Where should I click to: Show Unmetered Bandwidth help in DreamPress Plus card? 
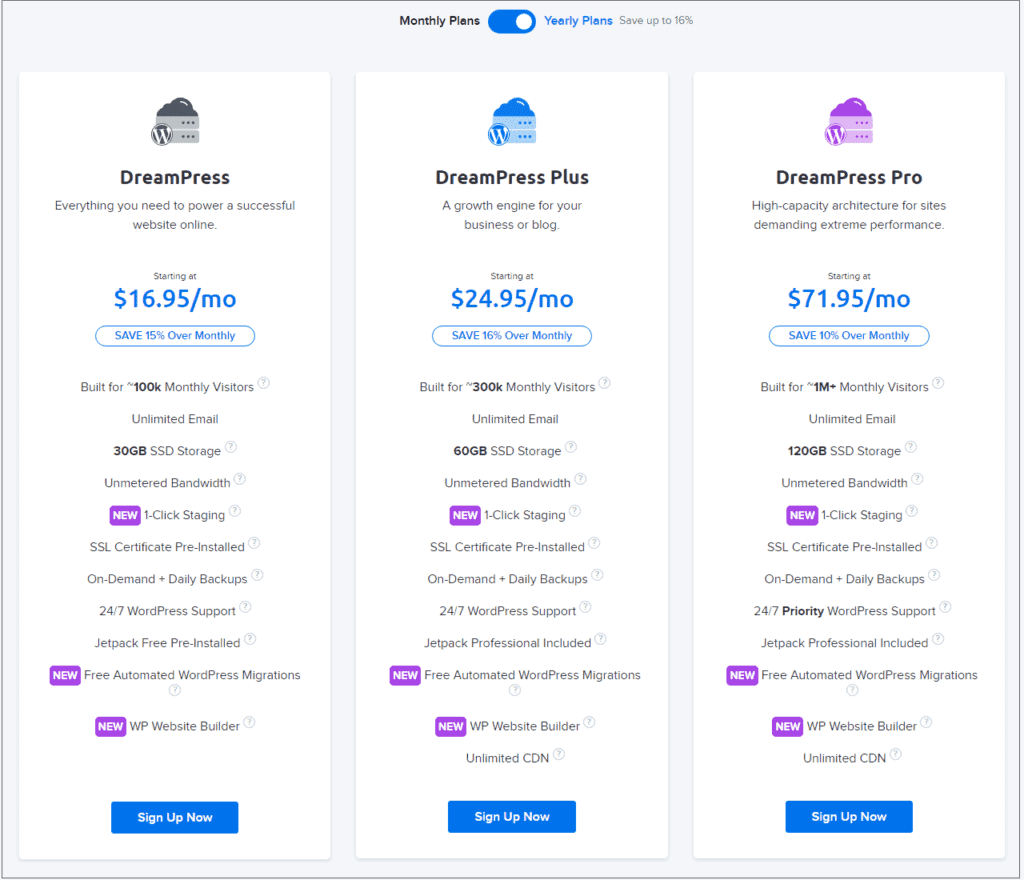[580, 479]
